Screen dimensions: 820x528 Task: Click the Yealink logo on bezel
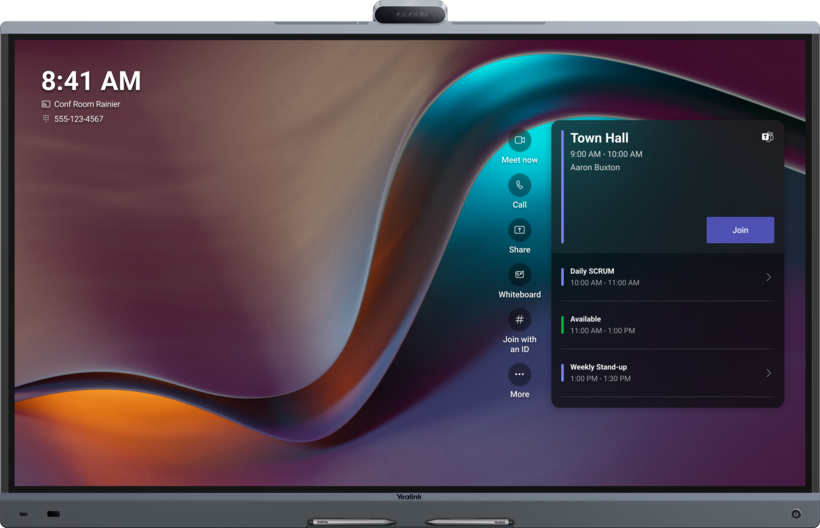point(409,497)
